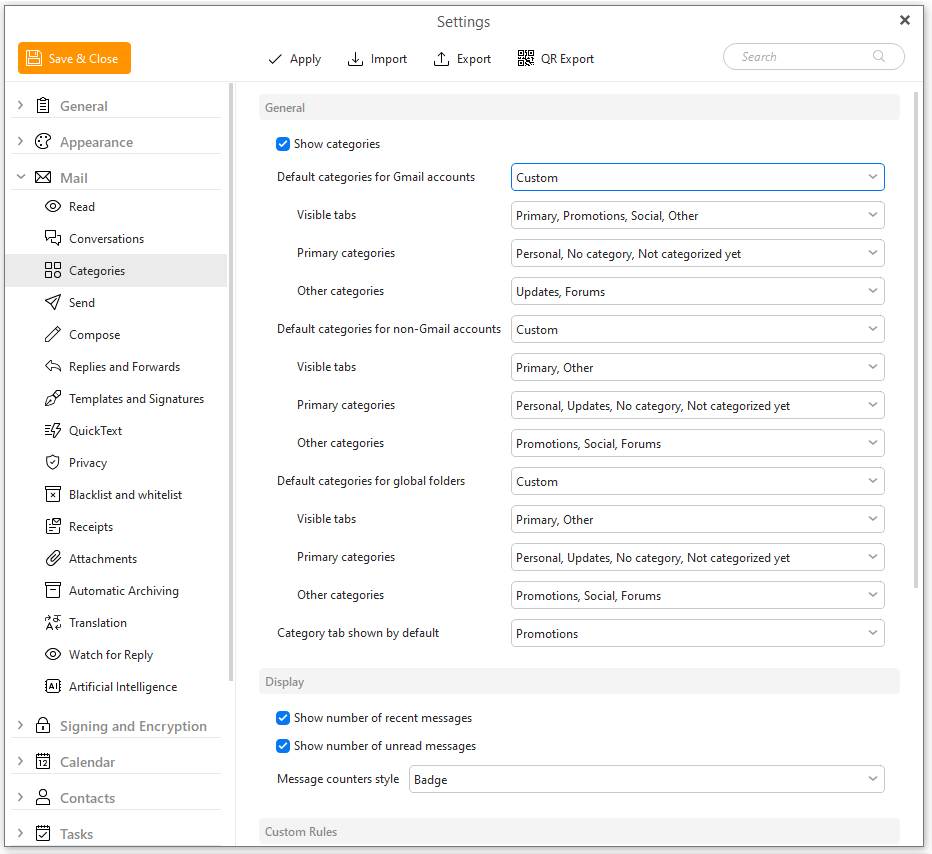The height and width of the screenshot is (854, 932).
Task: Click the Translation icon
Action: [x=53, y=622]
